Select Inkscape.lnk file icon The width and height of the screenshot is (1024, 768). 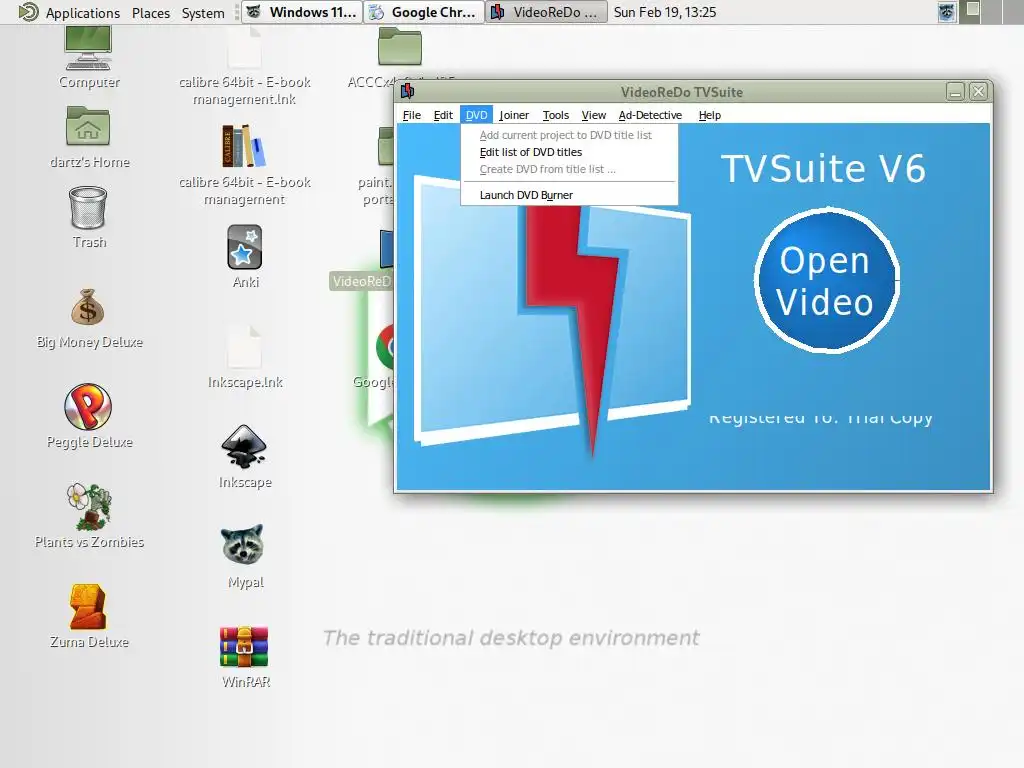tap(244, 347)
